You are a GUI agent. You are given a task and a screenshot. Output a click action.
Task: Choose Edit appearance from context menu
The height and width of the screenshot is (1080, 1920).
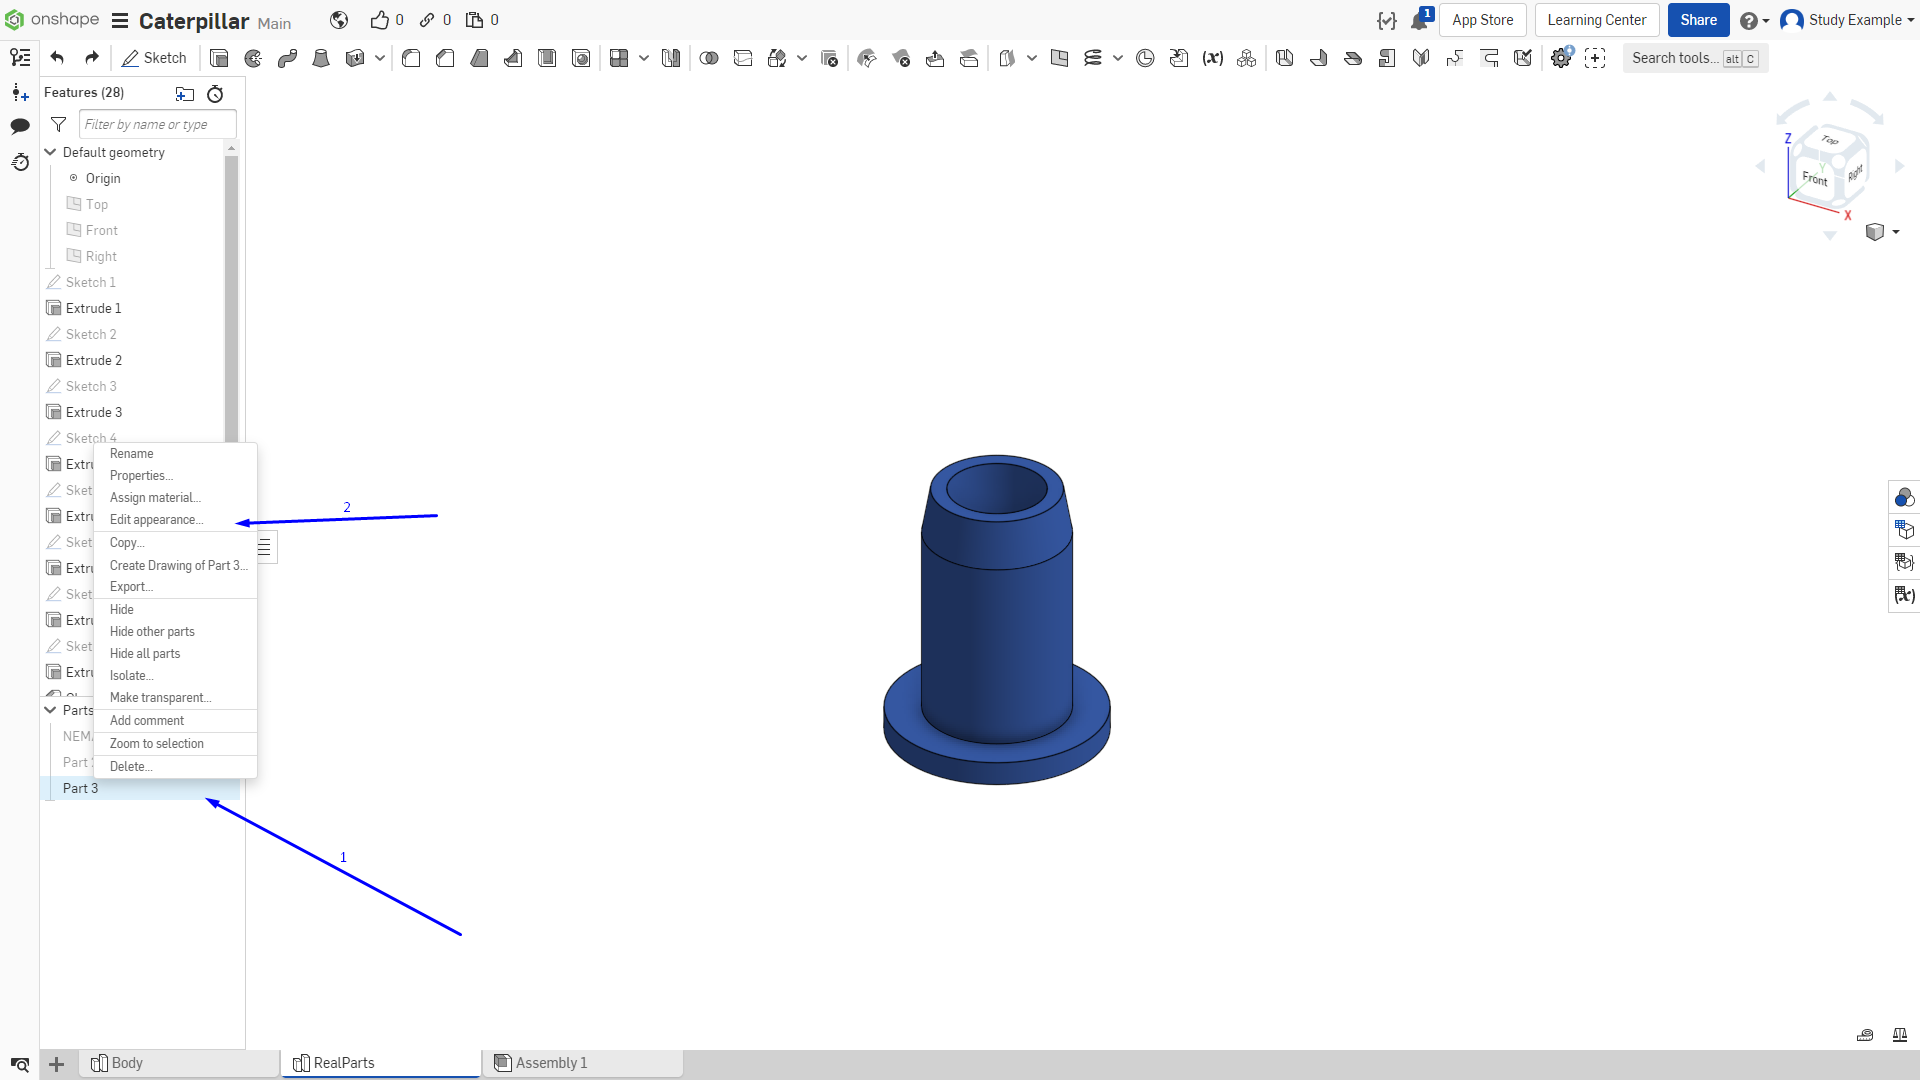[x=156, y=520]
